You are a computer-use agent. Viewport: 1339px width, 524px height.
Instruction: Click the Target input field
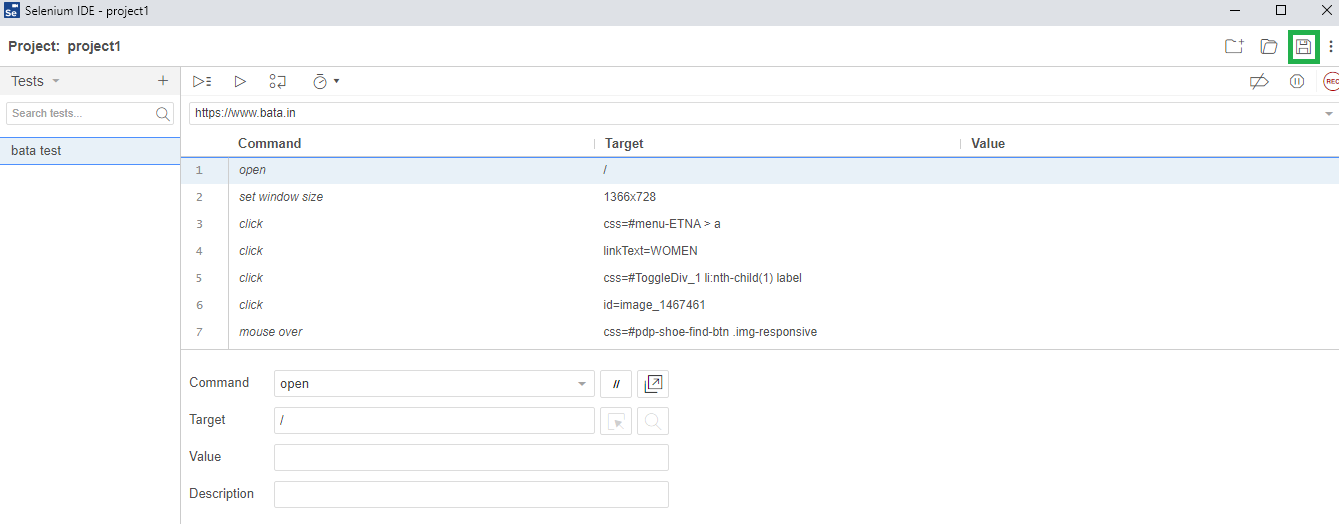point(434,421)
